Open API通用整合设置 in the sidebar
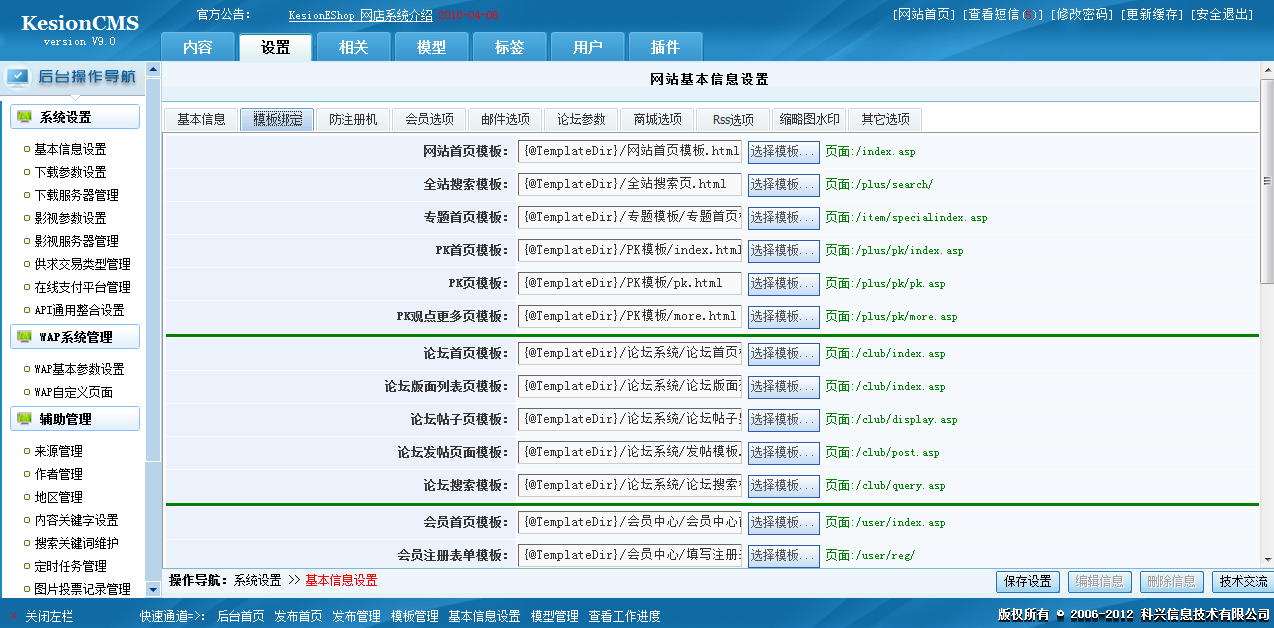1274x628 pixels. click(x=79, y=311)
